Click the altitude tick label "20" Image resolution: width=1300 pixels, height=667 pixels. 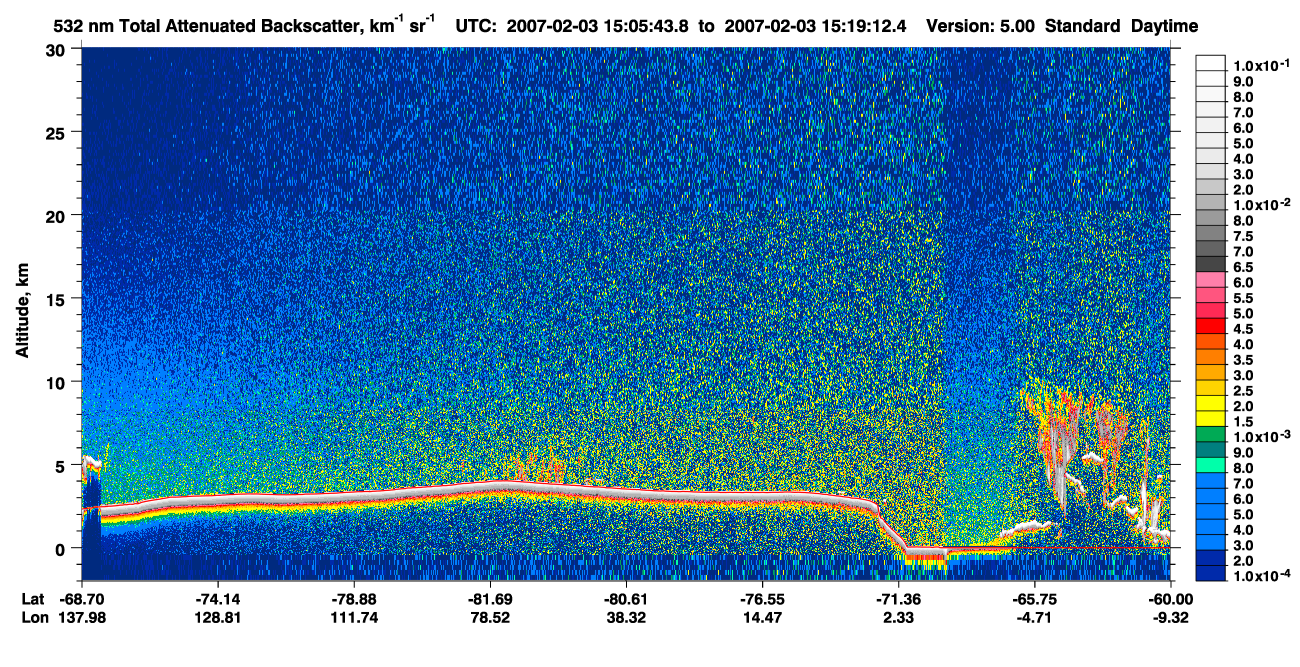click(x=58, y=216)
